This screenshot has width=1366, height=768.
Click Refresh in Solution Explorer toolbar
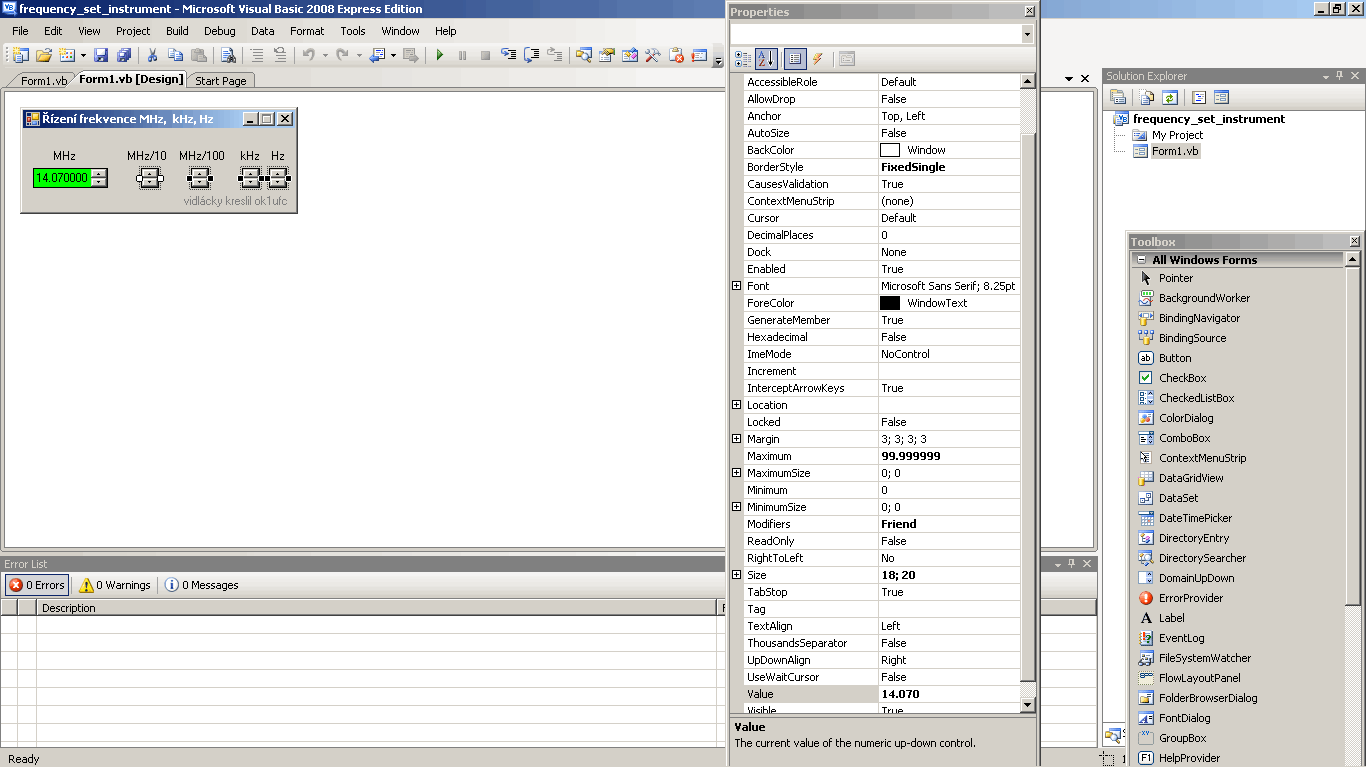[1169, 97]
